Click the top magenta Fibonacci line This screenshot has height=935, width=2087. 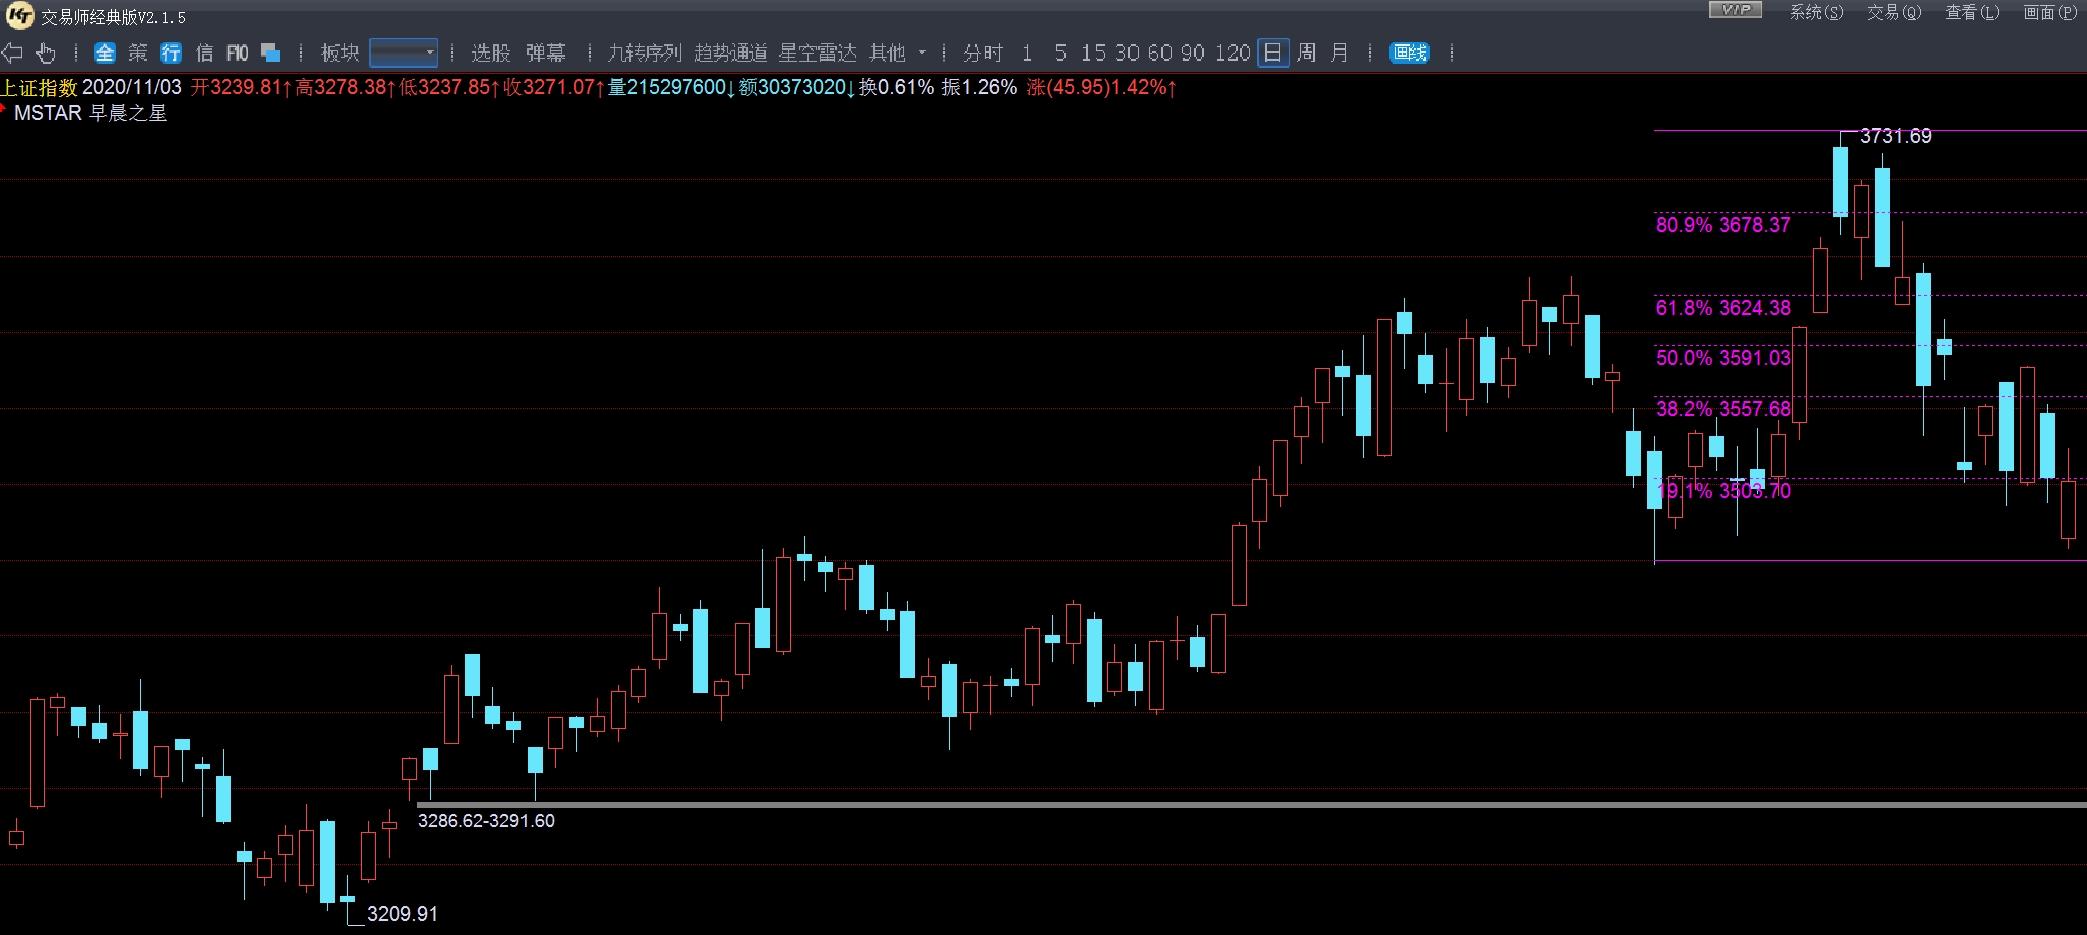coord(1870,130)
